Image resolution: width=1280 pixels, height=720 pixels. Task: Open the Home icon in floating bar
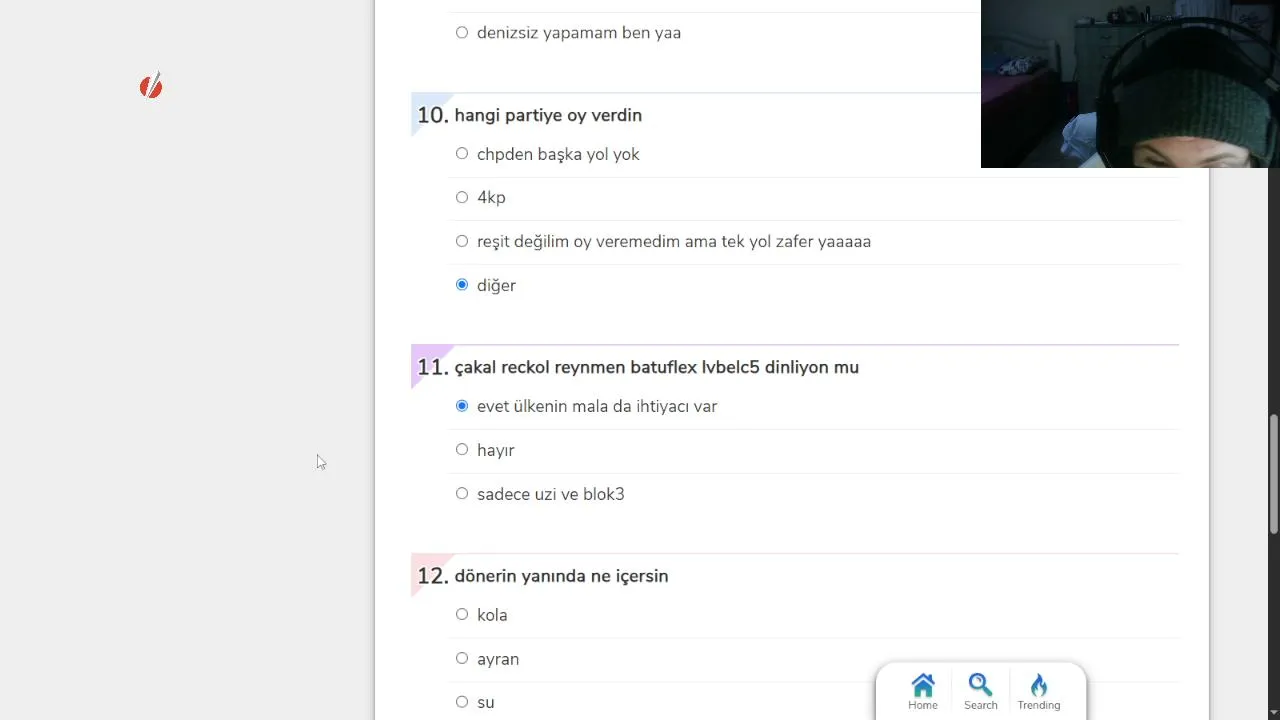pyautogui.click(x=923, y=686)
